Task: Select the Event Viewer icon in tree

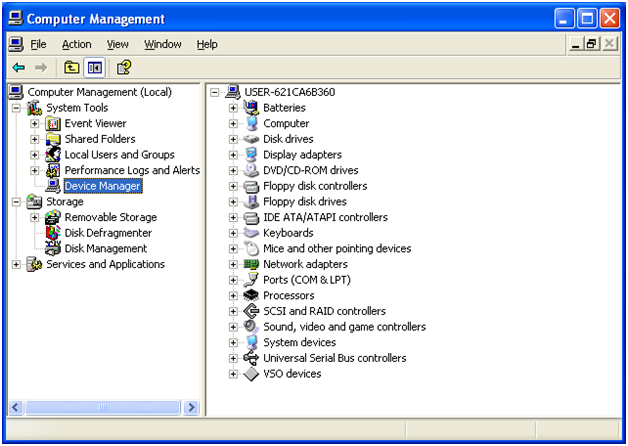Action: (53, 123)
